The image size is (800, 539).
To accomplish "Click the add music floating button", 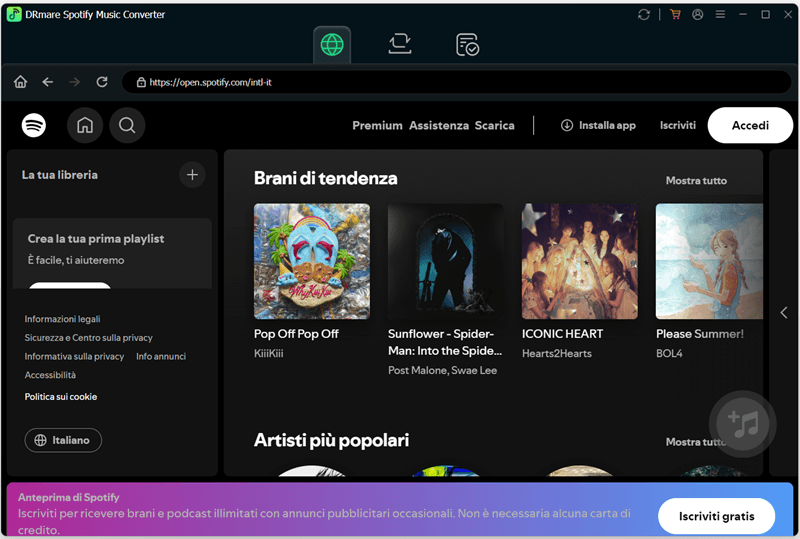I will 742,424.
